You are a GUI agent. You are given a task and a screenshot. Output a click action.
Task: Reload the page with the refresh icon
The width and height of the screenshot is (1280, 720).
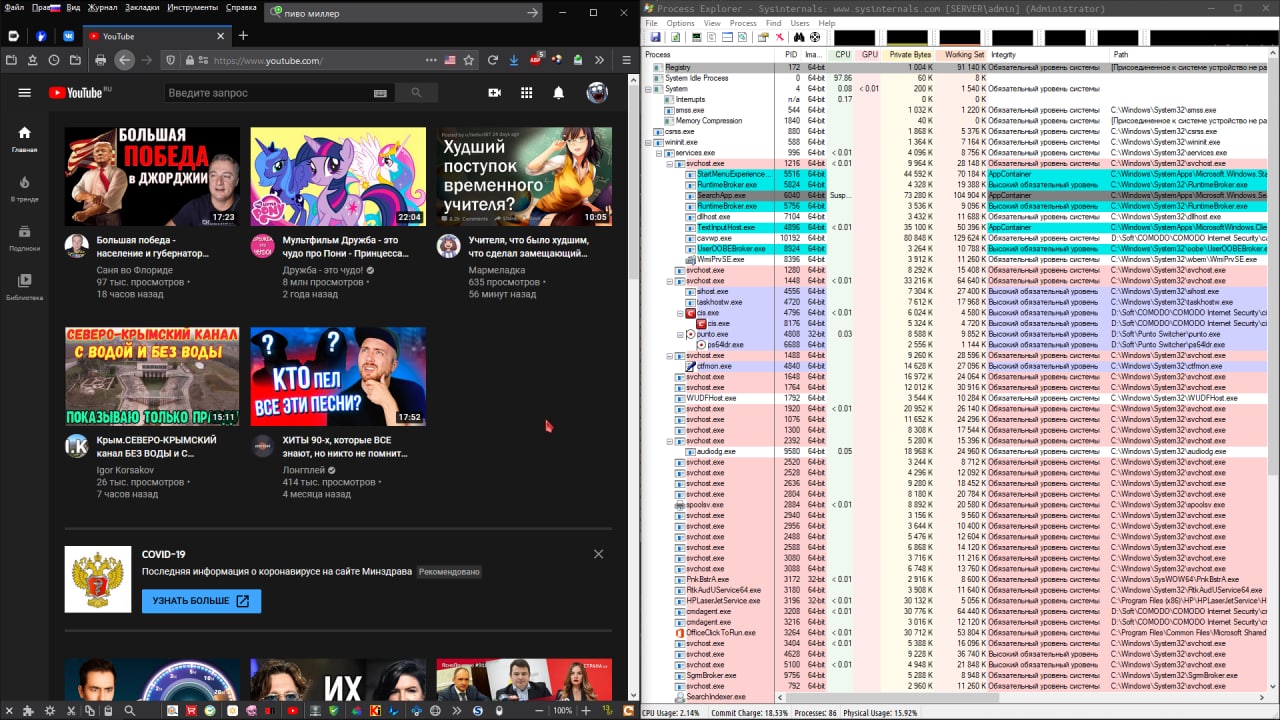coord(493,60)
